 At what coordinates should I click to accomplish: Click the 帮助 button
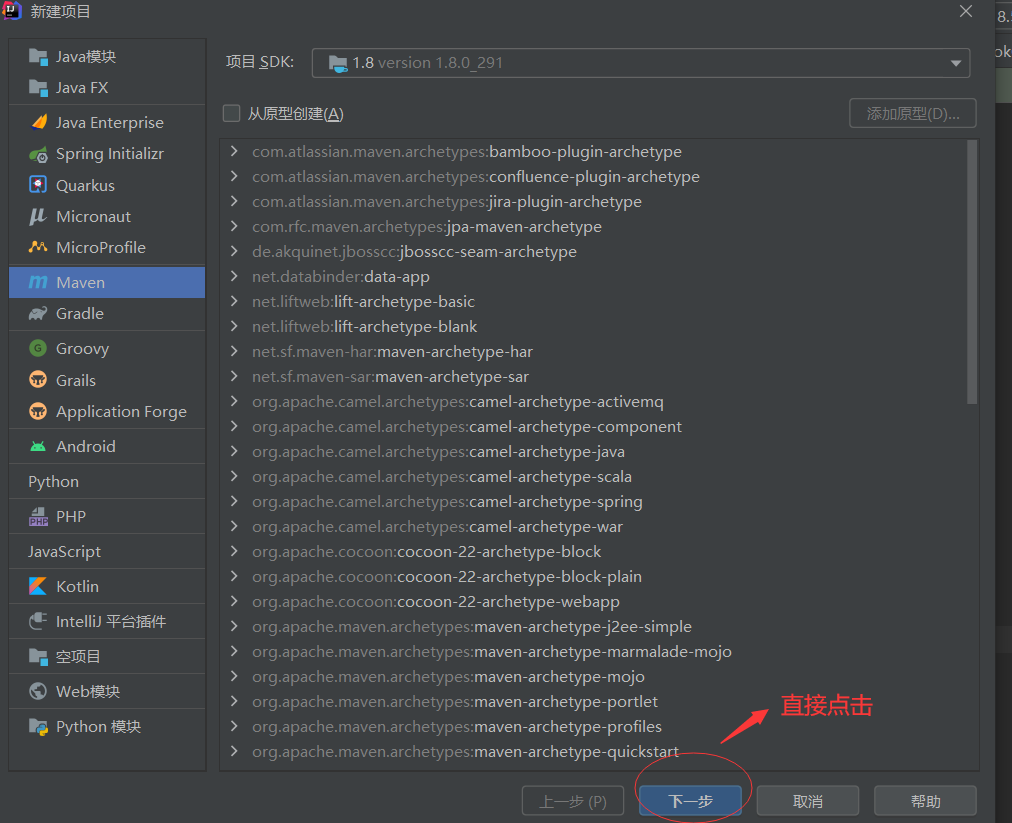[925, 801]
